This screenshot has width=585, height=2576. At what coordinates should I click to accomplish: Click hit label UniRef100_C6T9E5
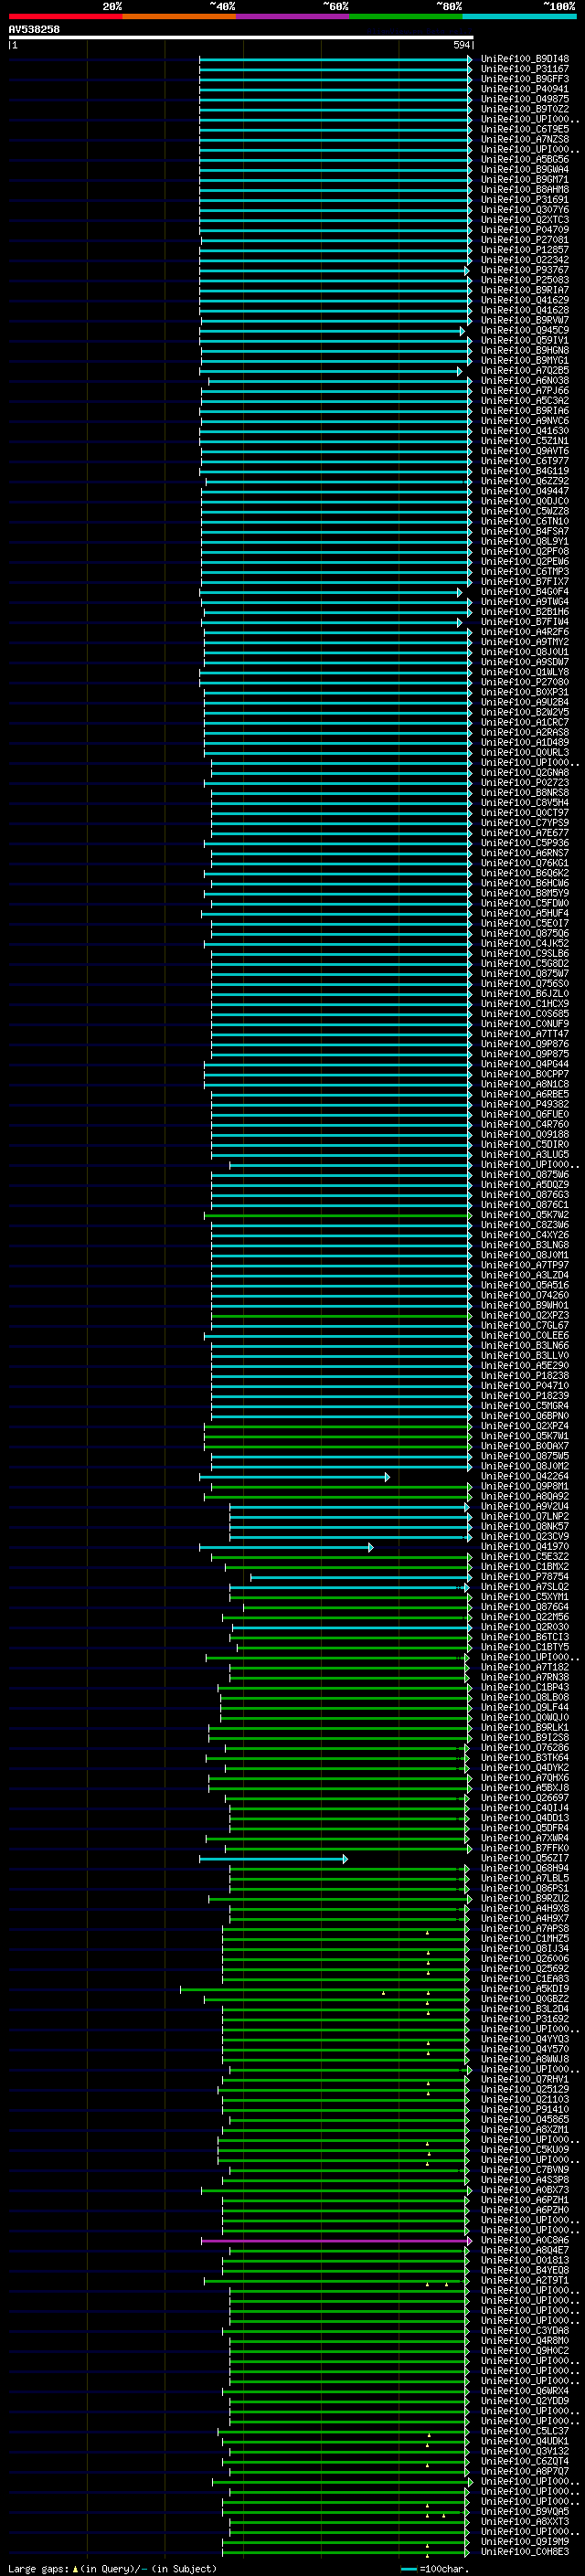(x=524, y=129)
